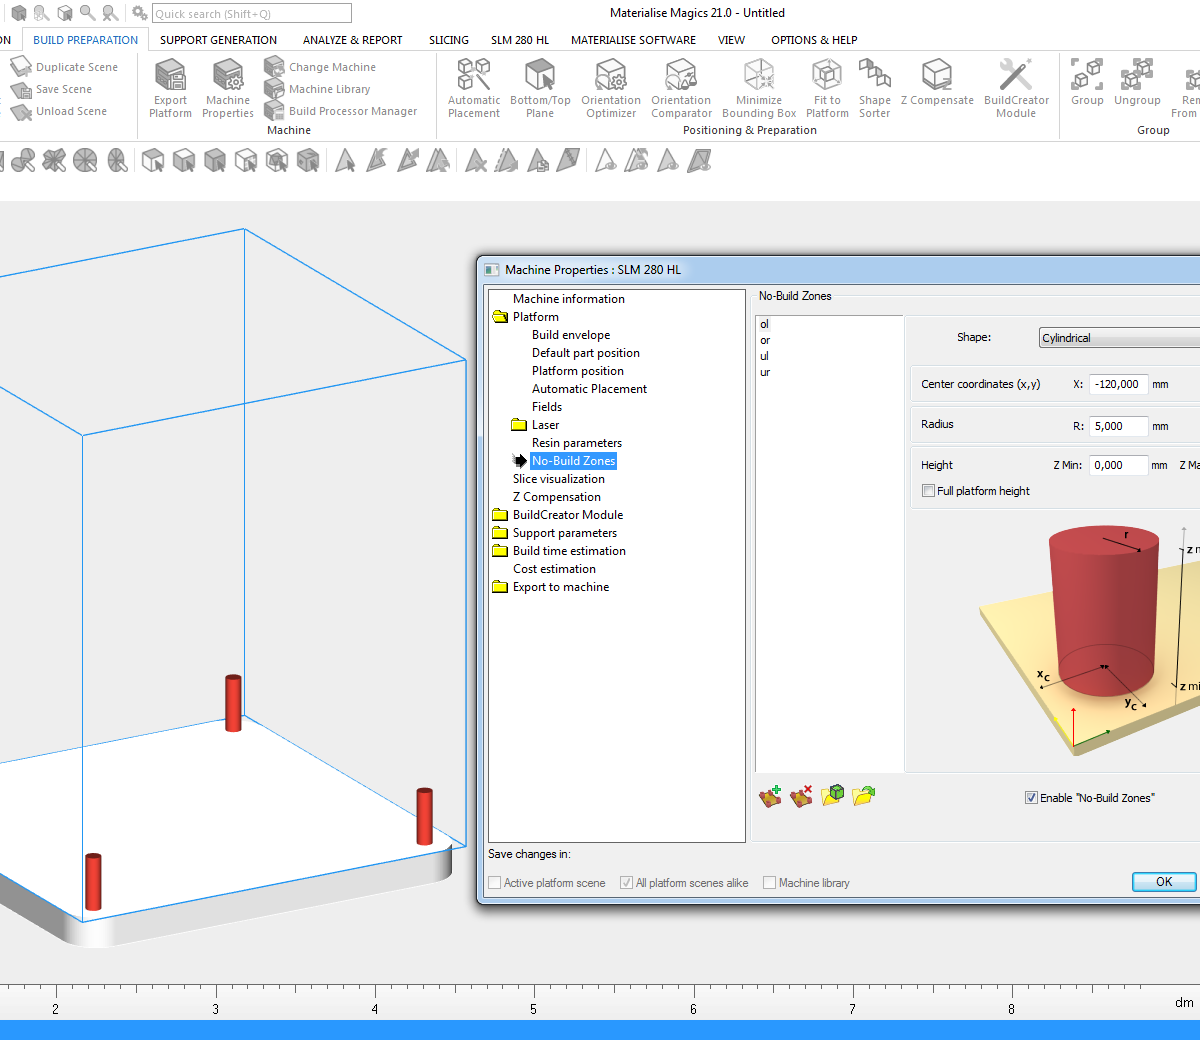
Task: Click the Z Min height field
Action: pyautogui.click(x=1118, y=465)
